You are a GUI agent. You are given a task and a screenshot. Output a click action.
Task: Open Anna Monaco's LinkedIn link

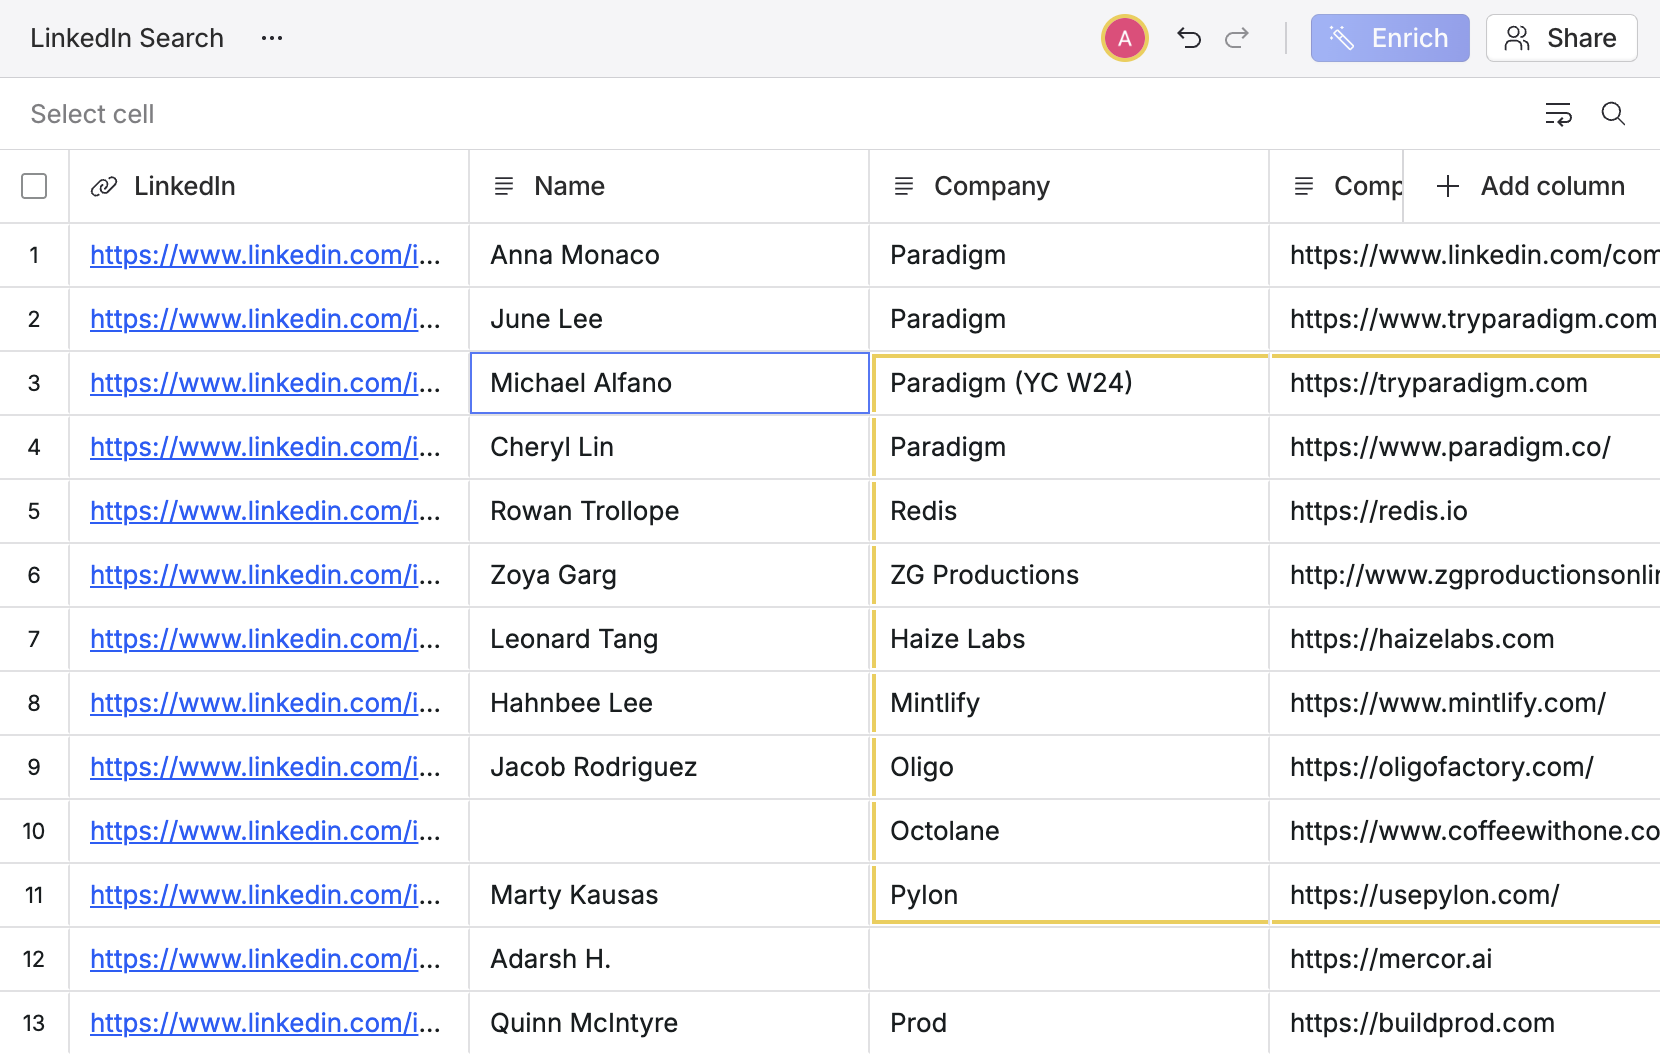[x=265, y=255]
